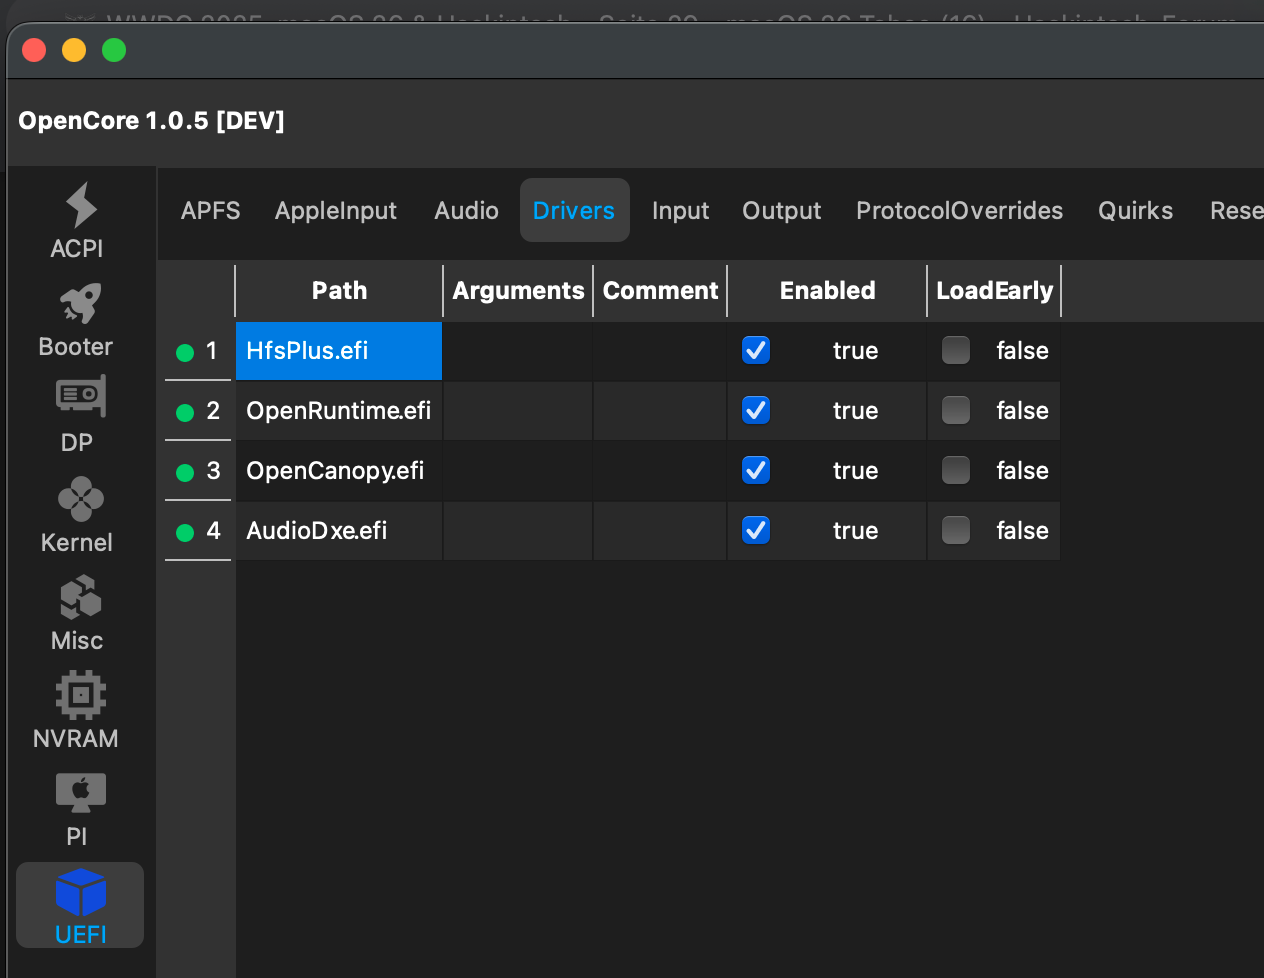1264x978 pixels.
Task: Open the Misc cubes icon
Action: (80, 598)
